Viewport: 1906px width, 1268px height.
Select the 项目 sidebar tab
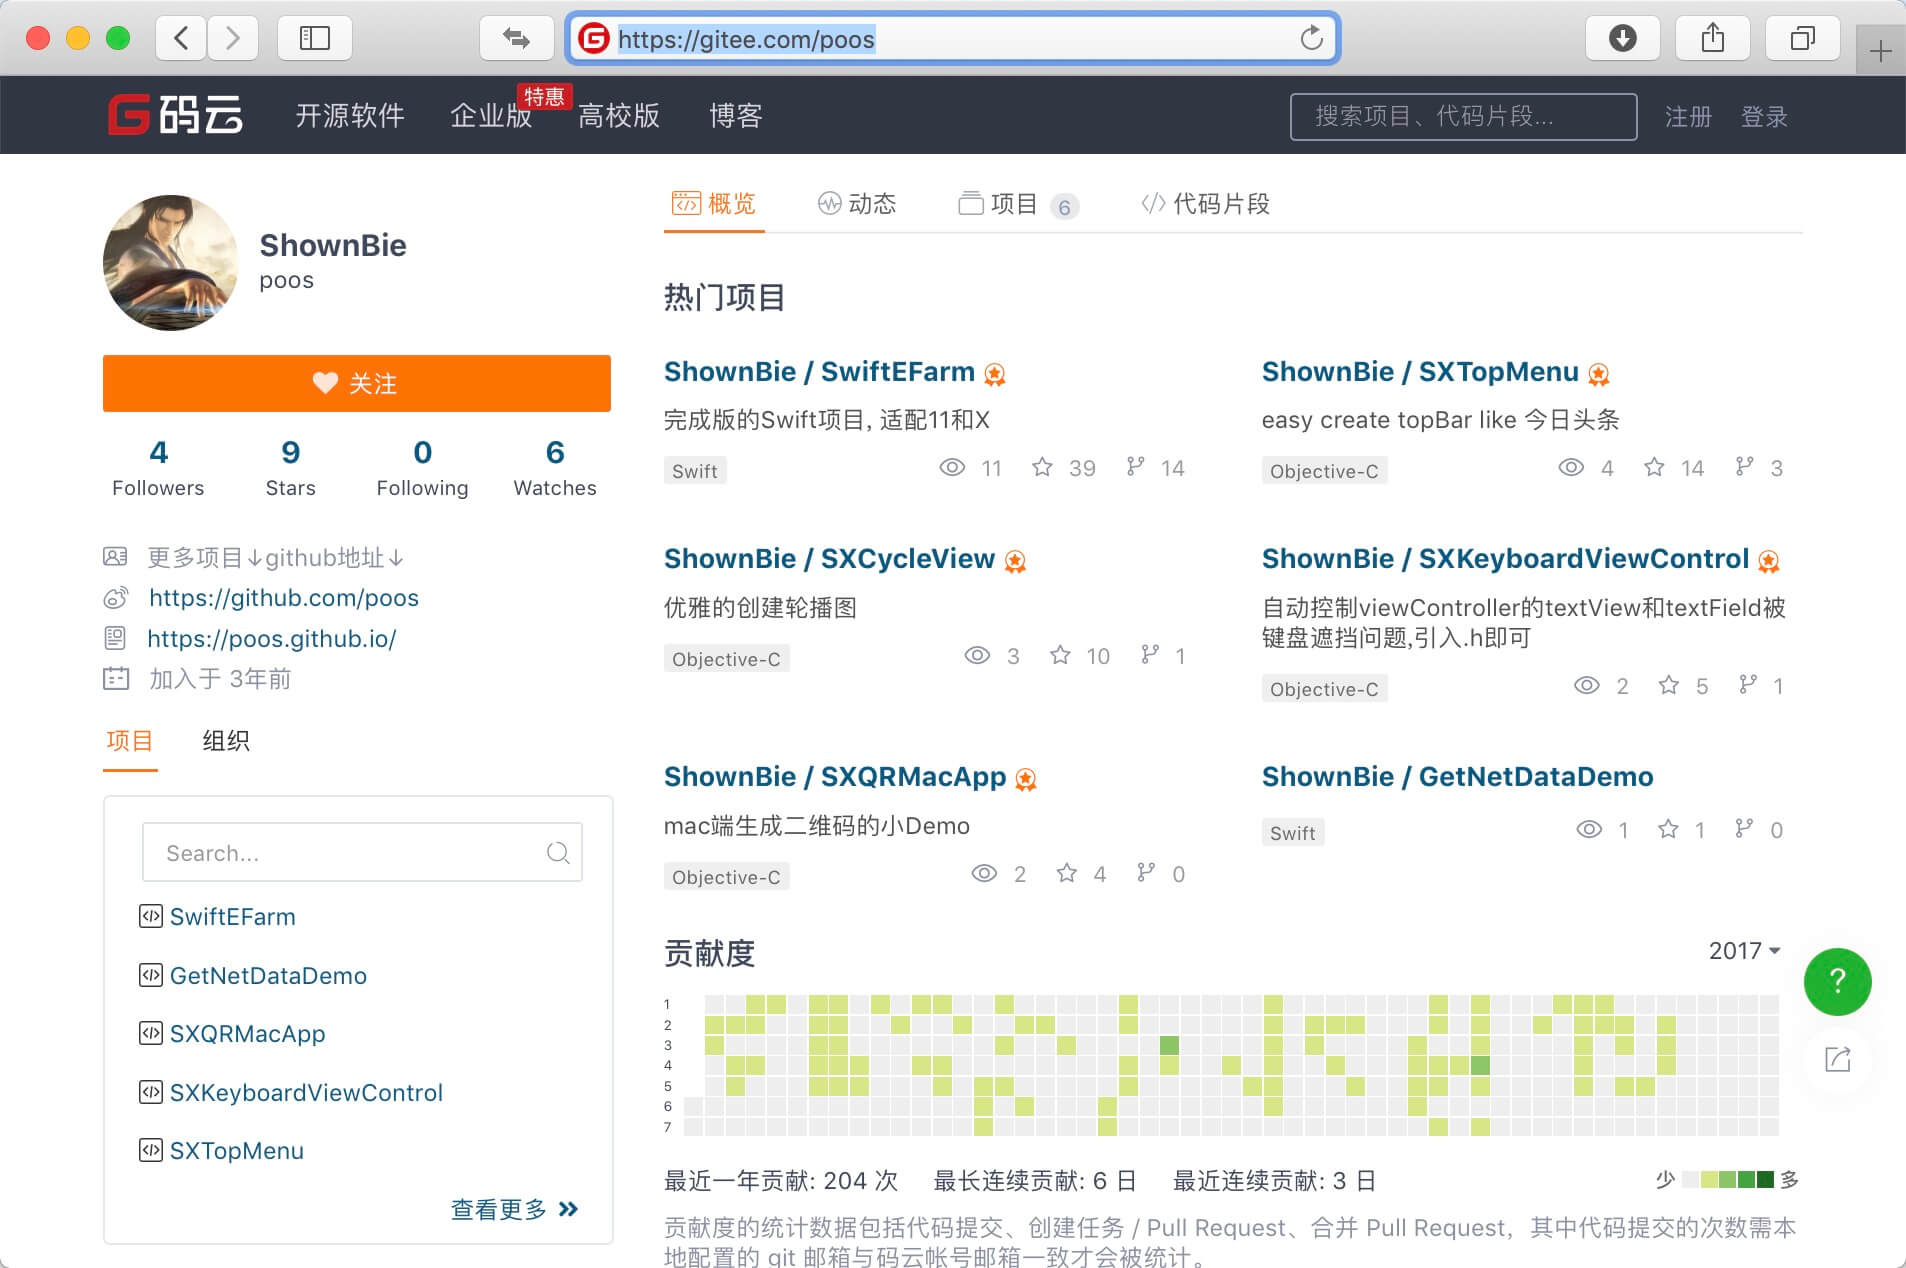pyautogui.click(x=130, y=741)
